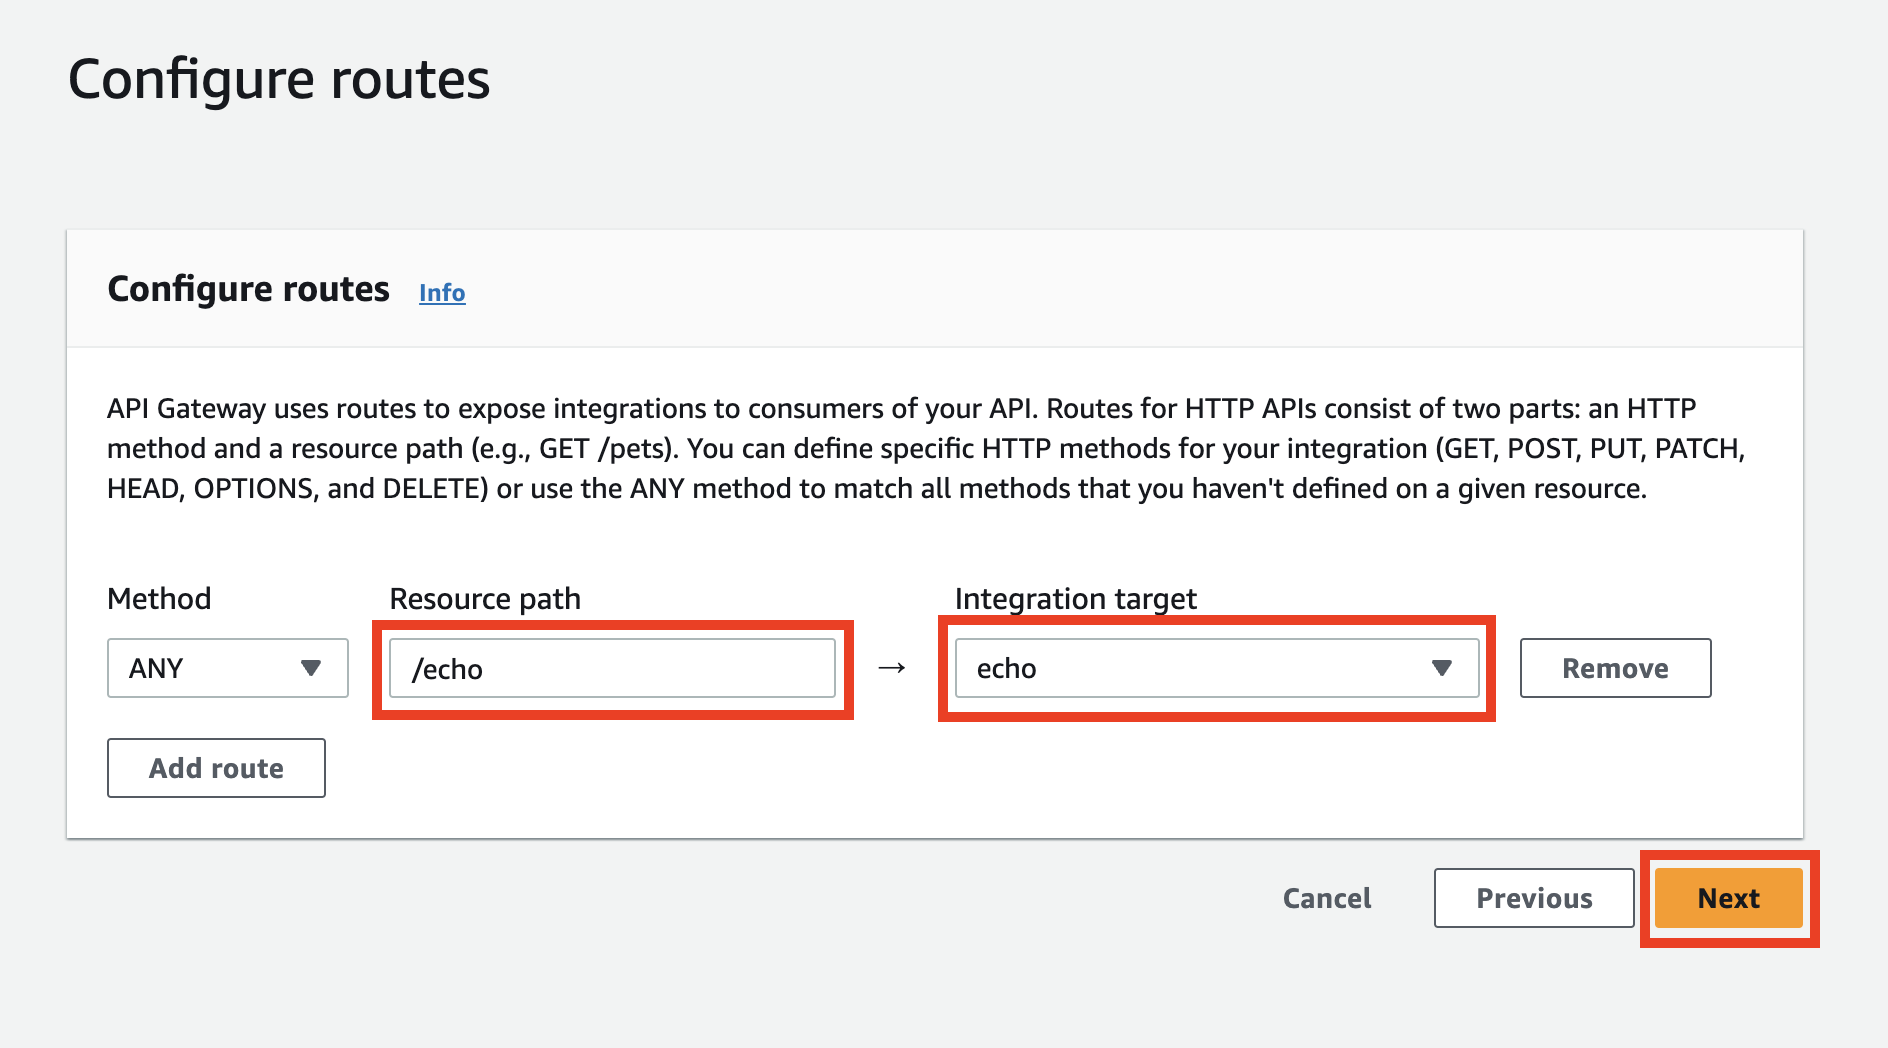Expand the Integration target dropdown showing echo
Viewport: 1888px width, 1048px height.
coord(1216,668)
